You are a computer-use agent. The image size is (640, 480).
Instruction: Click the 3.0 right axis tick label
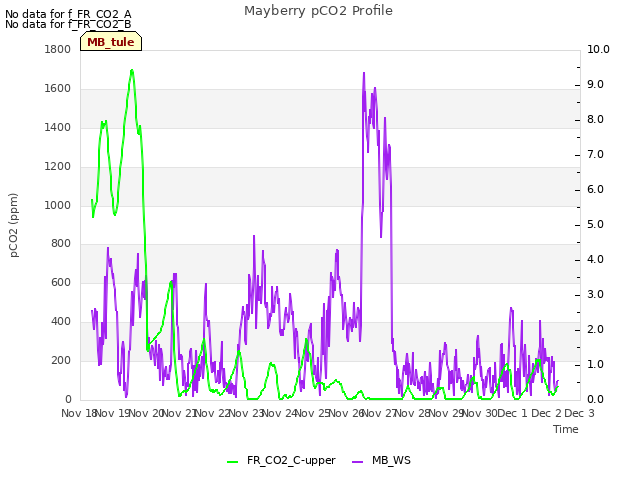(595, 295)
